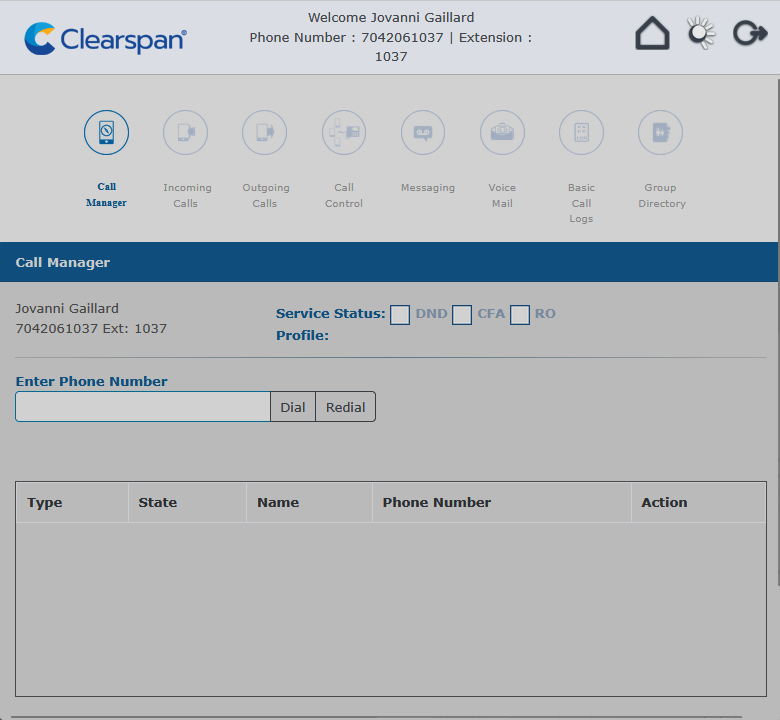
Task: Open the Outgoing Calls icon
Action: (x=264, y=133)
